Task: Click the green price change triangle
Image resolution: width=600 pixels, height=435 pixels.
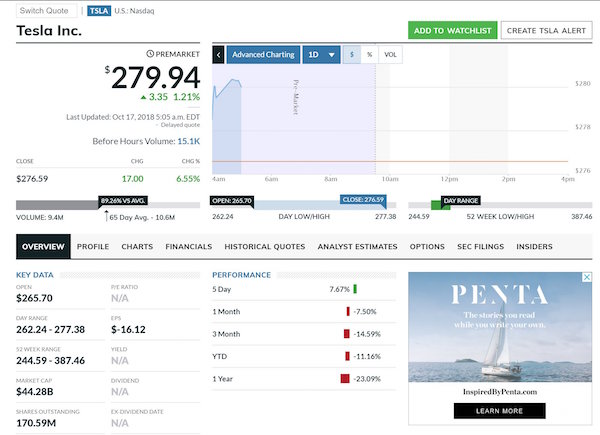Action: (144, 98)
